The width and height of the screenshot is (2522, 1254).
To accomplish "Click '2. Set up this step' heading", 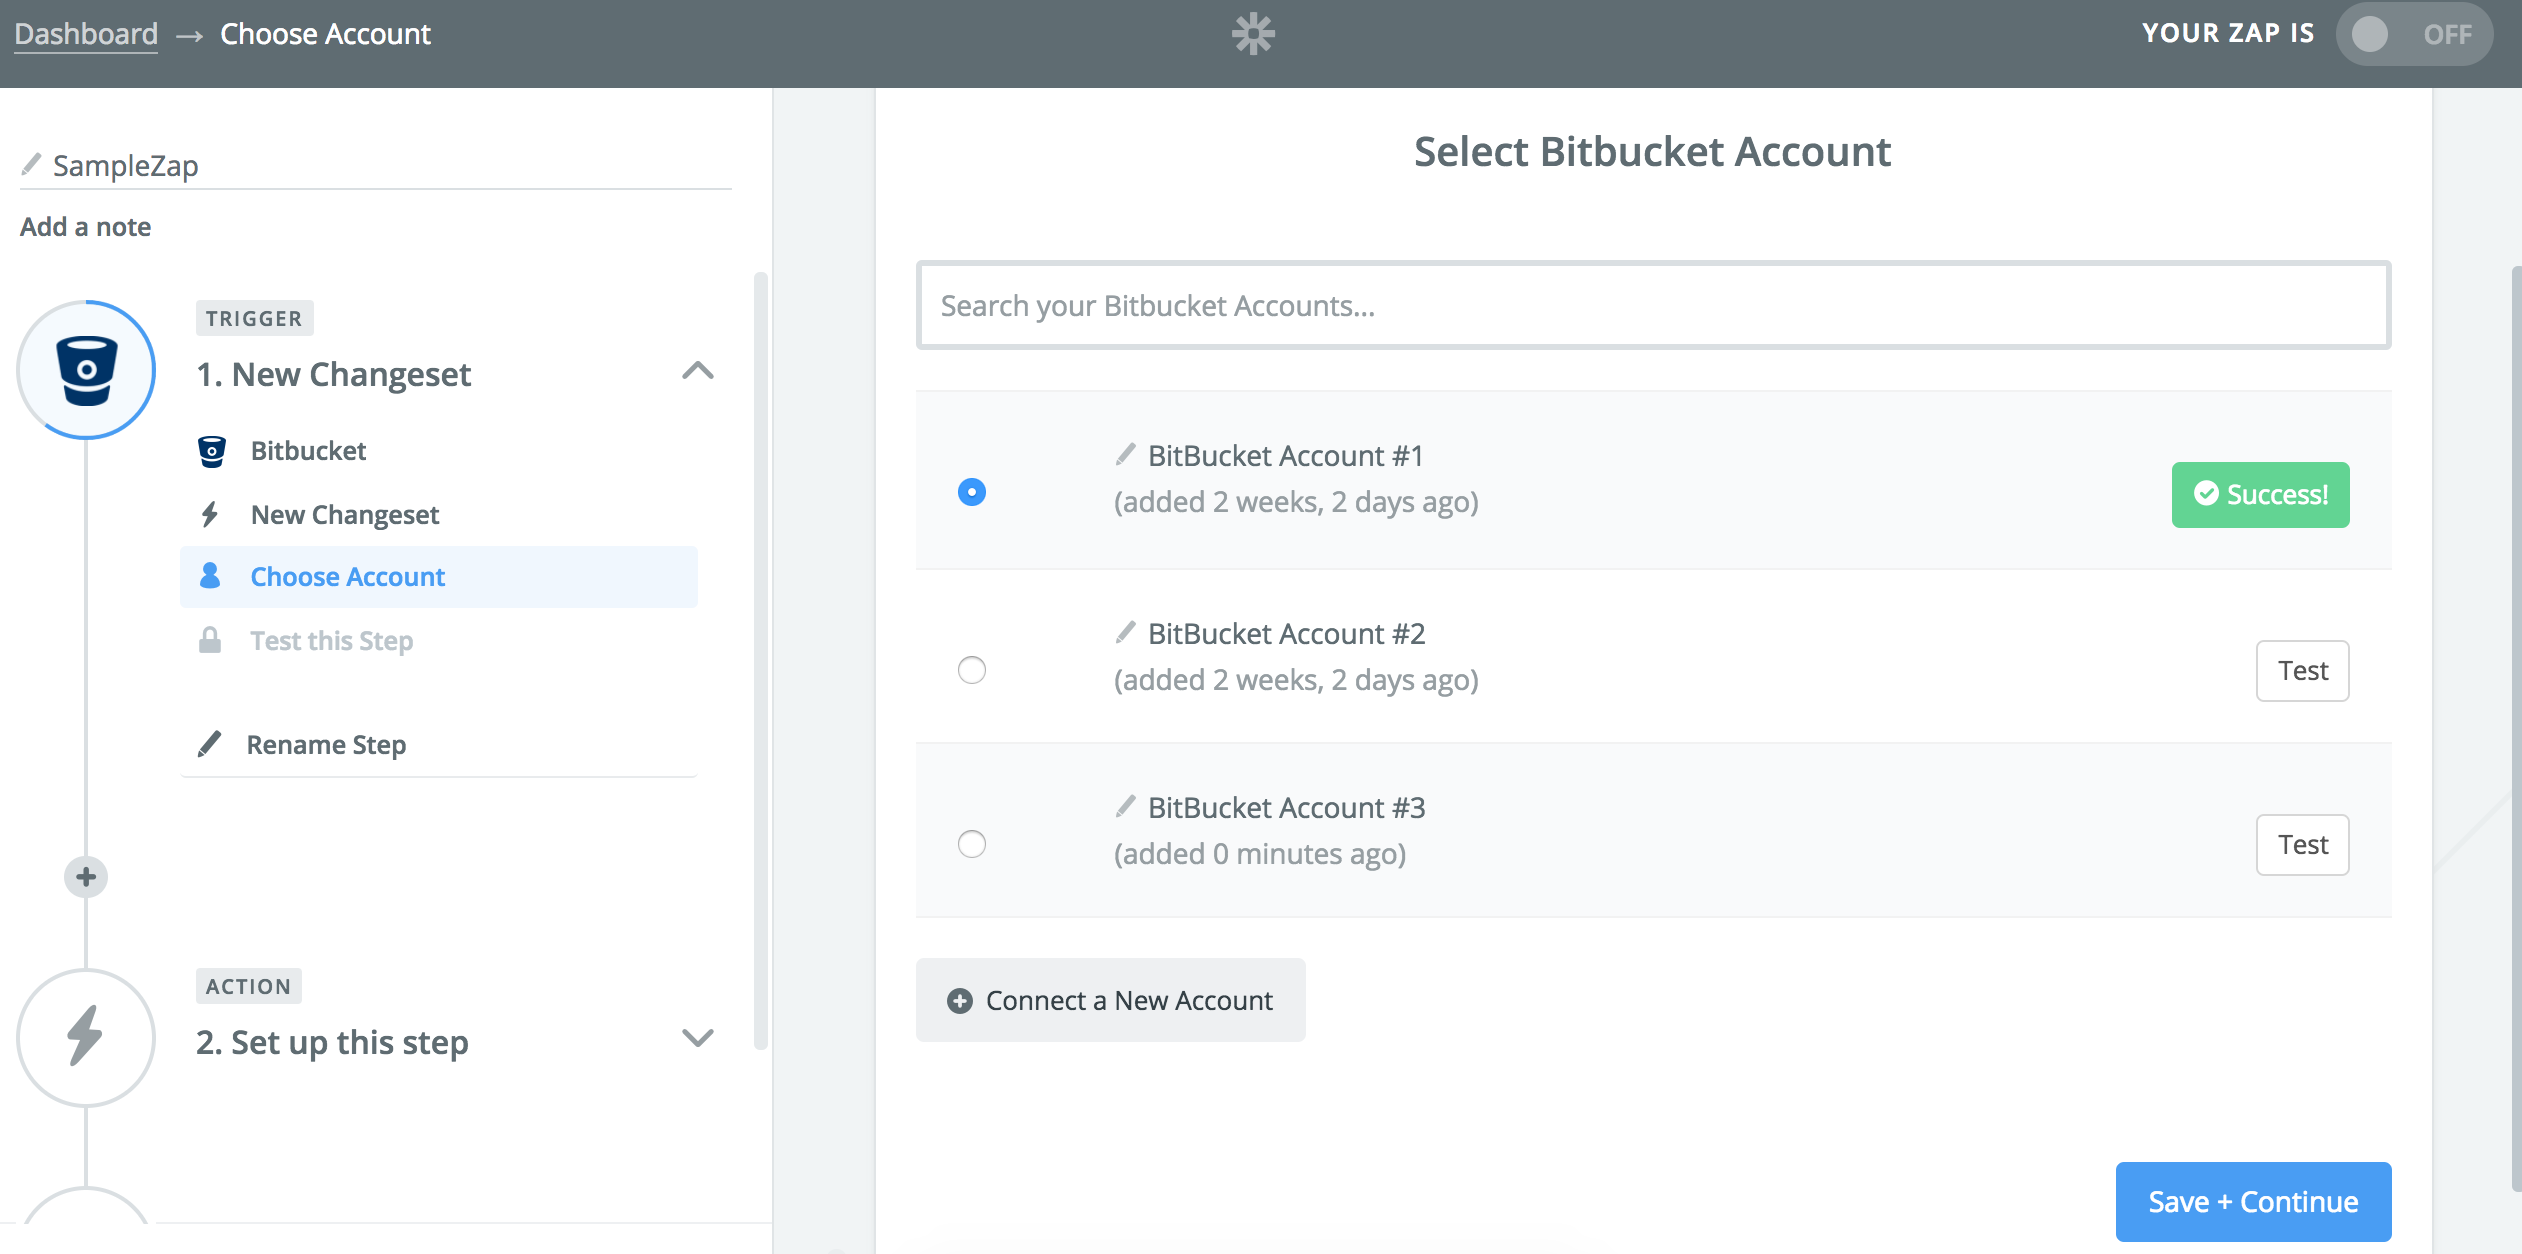I will click(x=332, y=1042).
